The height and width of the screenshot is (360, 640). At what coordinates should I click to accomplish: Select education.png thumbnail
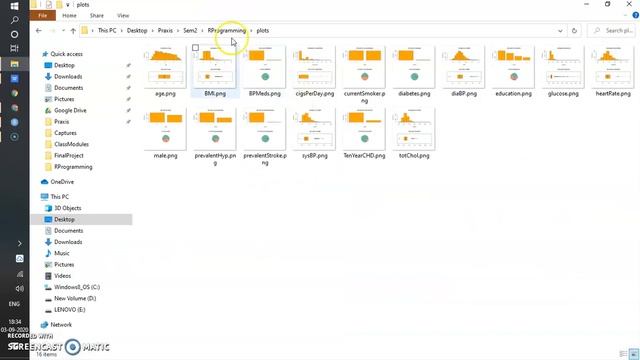pos(514,66)
